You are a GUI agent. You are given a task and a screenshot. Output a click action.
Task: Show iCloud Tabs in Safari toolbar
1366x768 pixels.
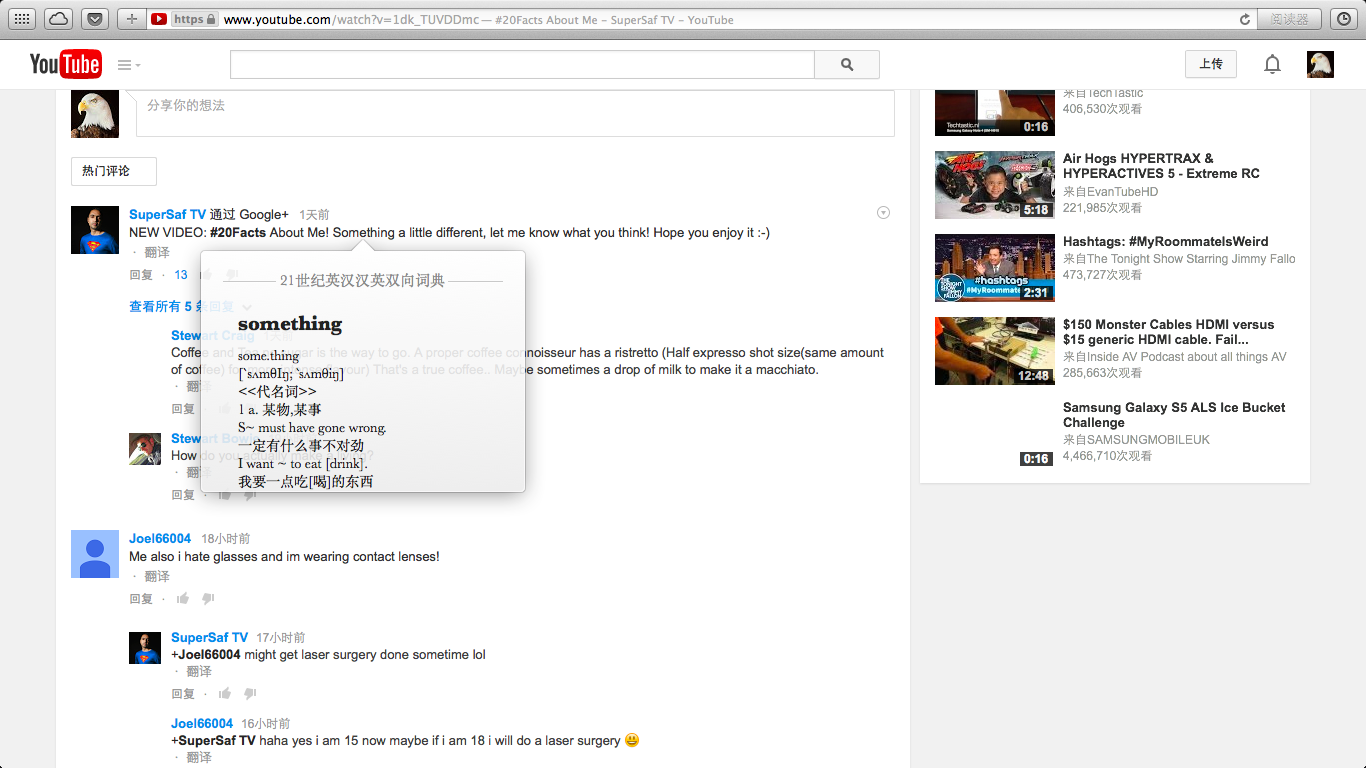pos(58,19)
